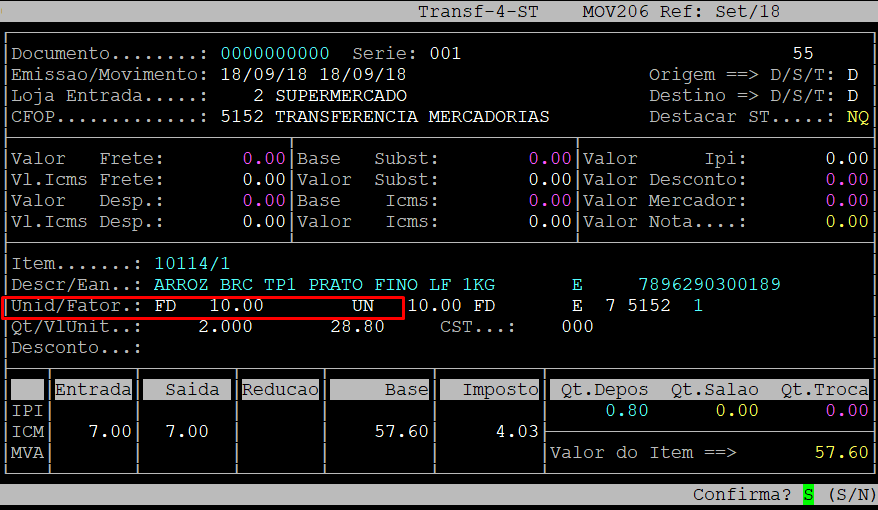Click the Valor Frete amount
The image size is (878, 510).
tap(264, 159)
